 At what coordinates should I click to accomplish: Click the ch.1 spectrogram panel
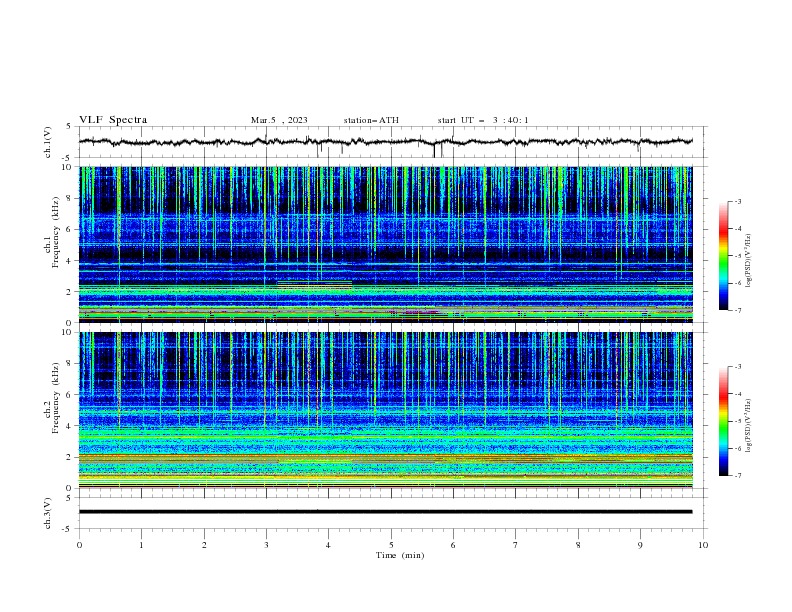pyautogui.click(x=385, y=244)
